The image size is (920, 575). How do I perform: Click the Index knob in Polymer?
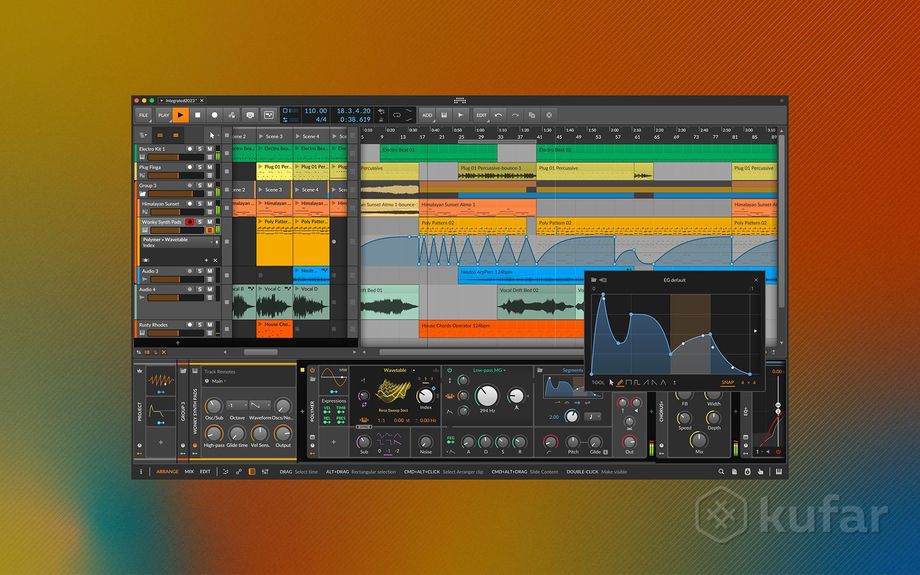[x=425, y=396]
